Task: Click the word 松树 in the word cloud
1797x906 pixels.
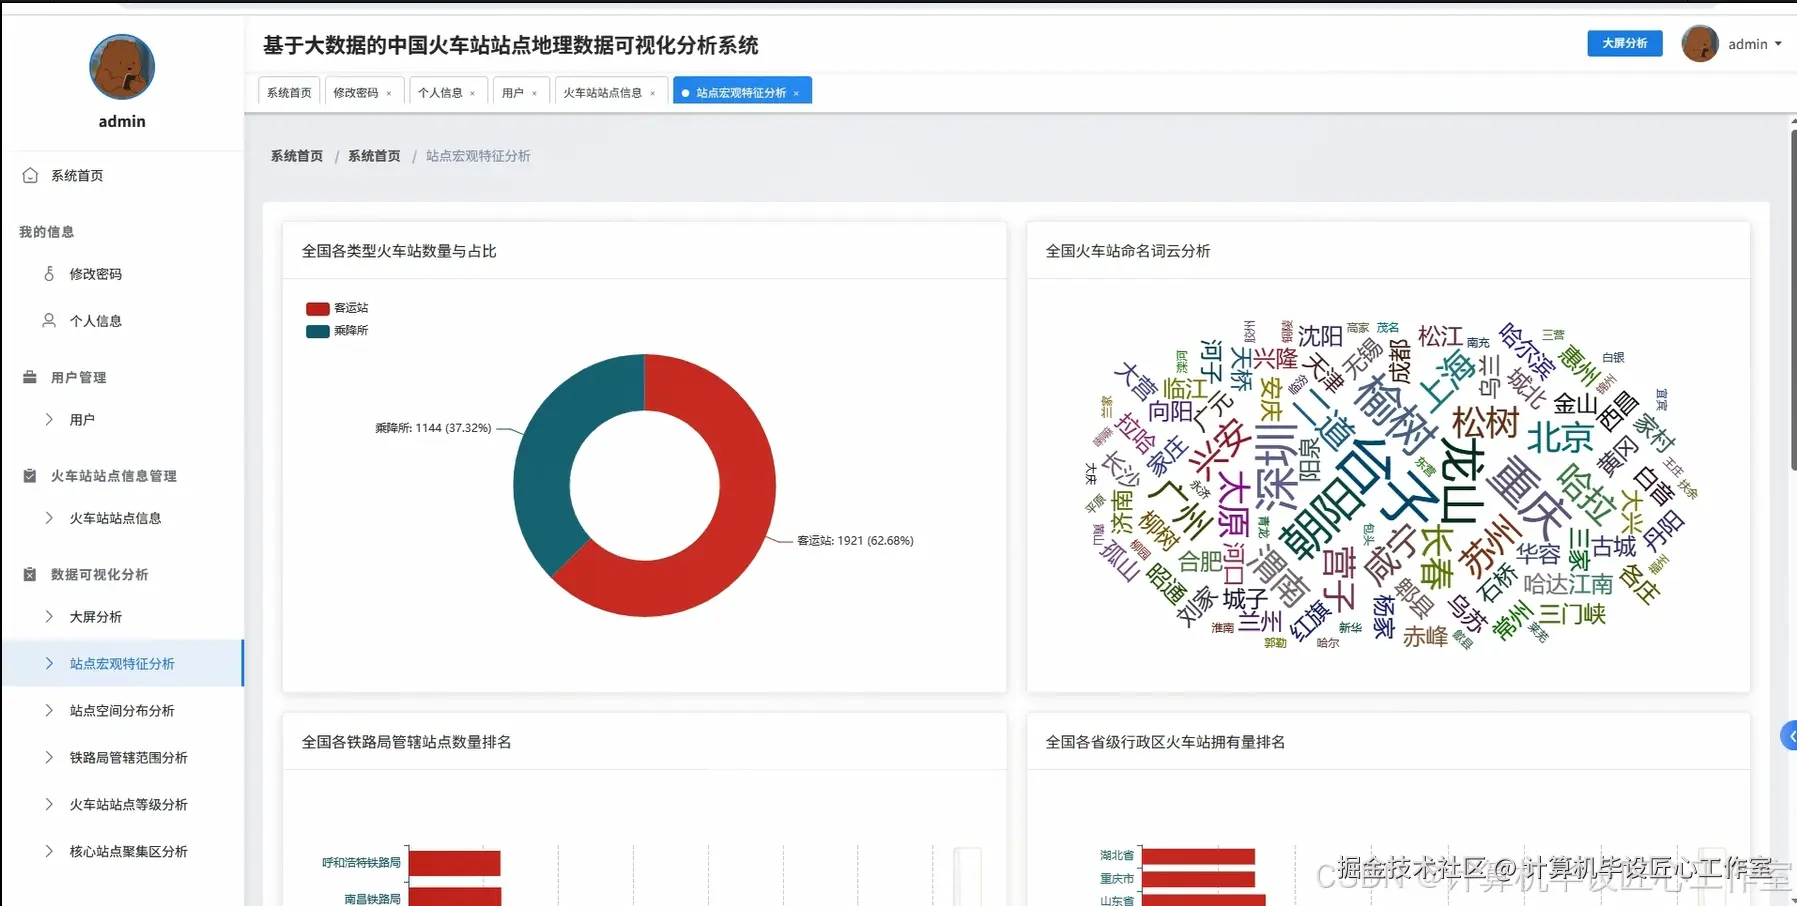Action: pyautogui.click(x=1486, y=422)
